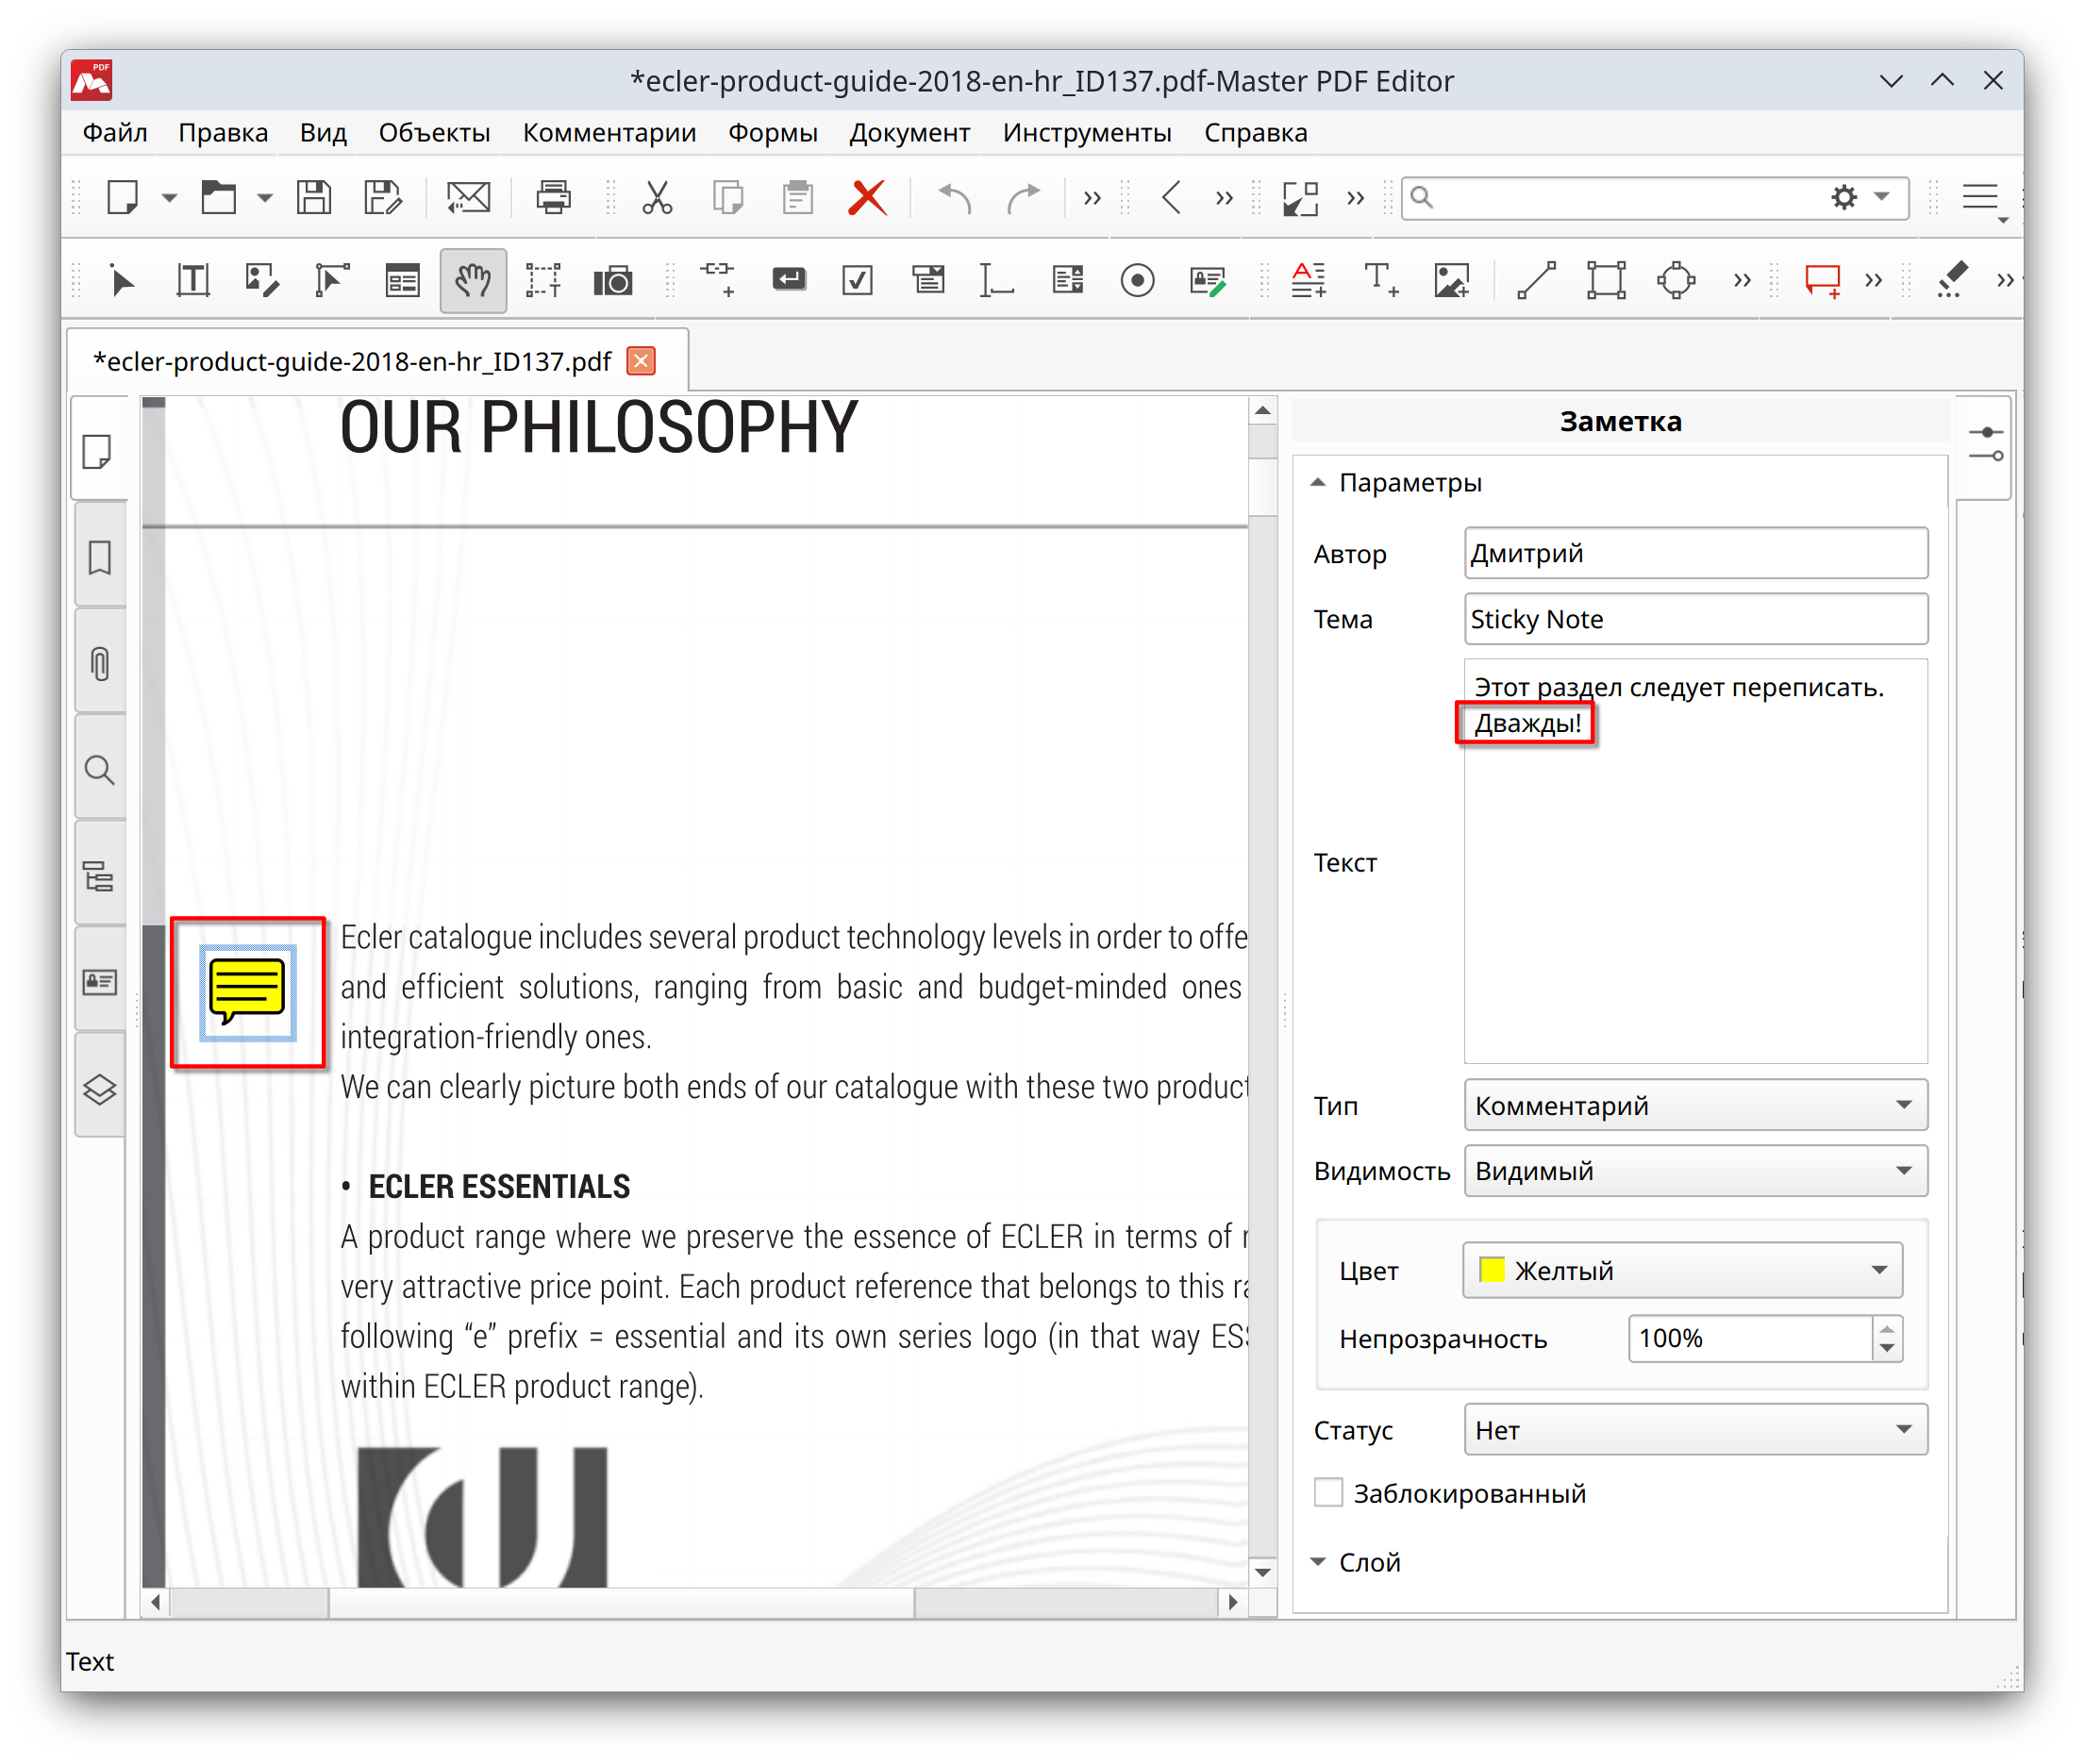Image resolution: width=2085 pixels, height=1764 pixels.
Task: Select the Sticky Note comment tool
Action: tap(1822, 281)
